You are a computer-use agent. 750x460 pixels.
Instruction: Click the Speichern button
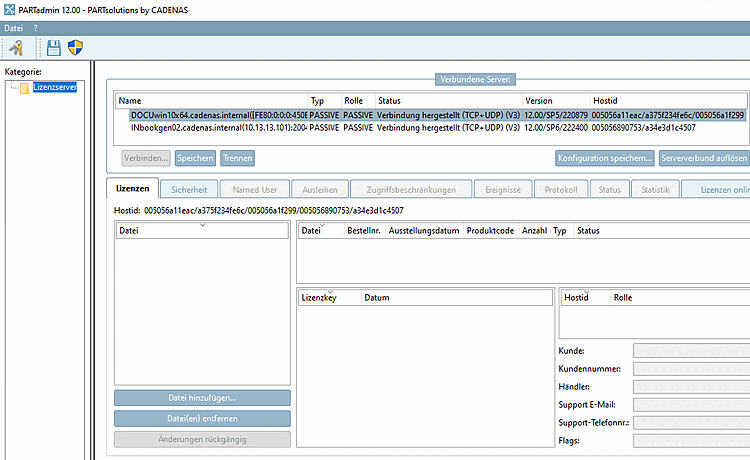coord(195,158)
